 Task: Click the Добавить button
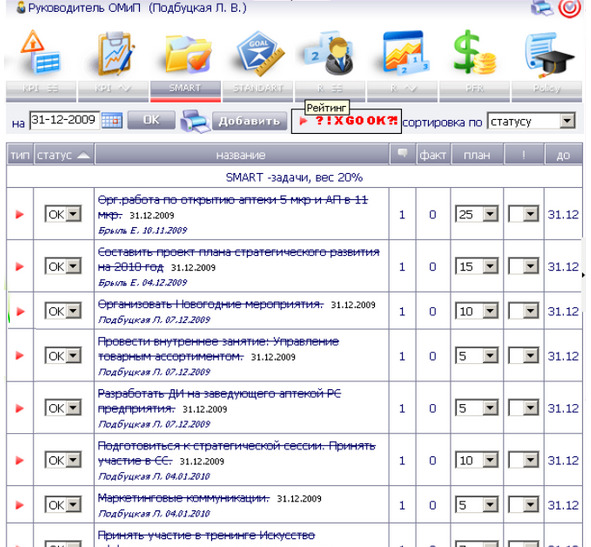click(249, 121)
